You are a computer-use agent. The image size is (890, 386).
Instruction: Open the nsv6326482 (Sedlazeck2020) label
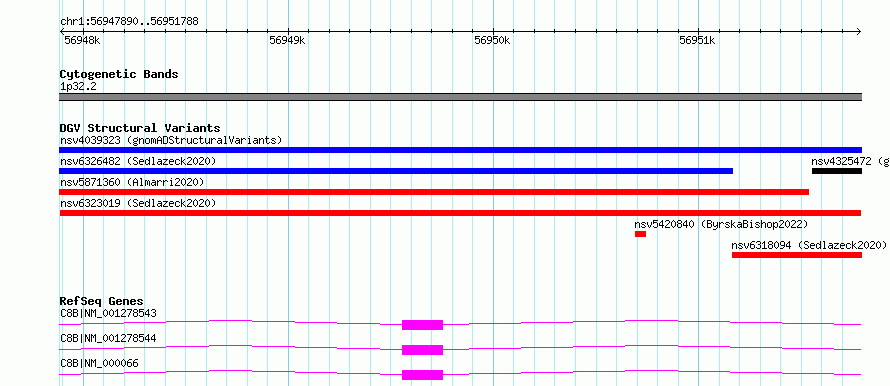tap(138, 161)
